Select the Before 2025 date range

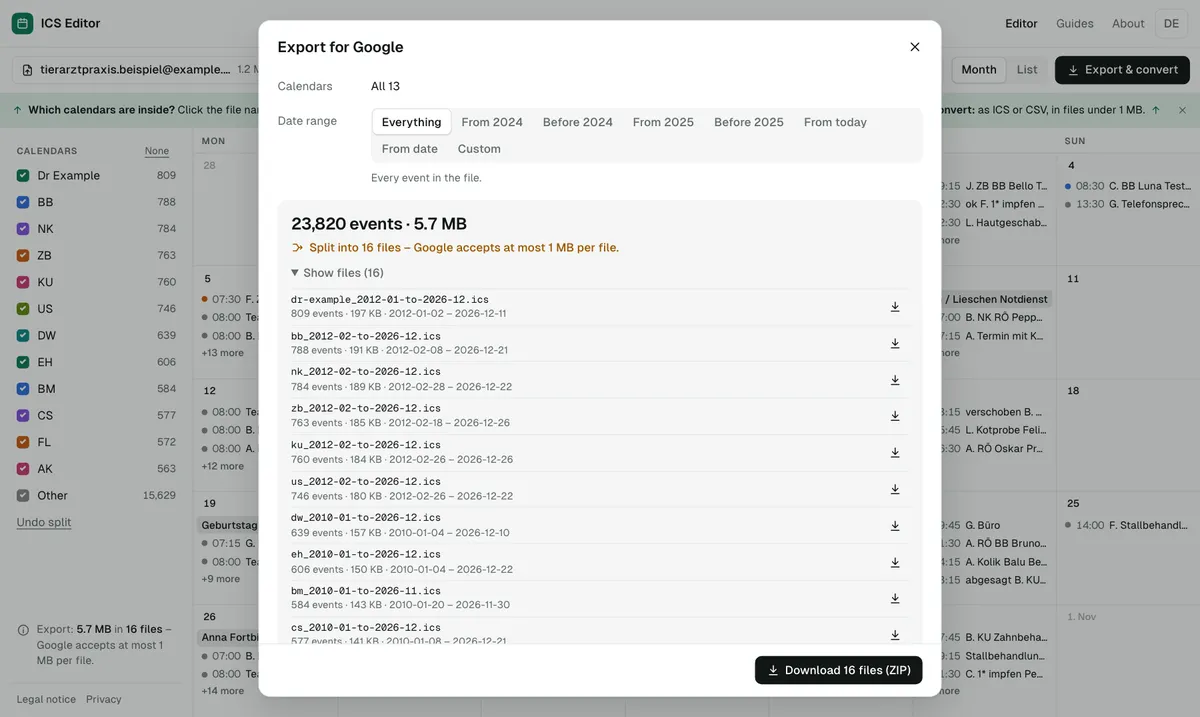pyautogui.click(x=749, y=122)
